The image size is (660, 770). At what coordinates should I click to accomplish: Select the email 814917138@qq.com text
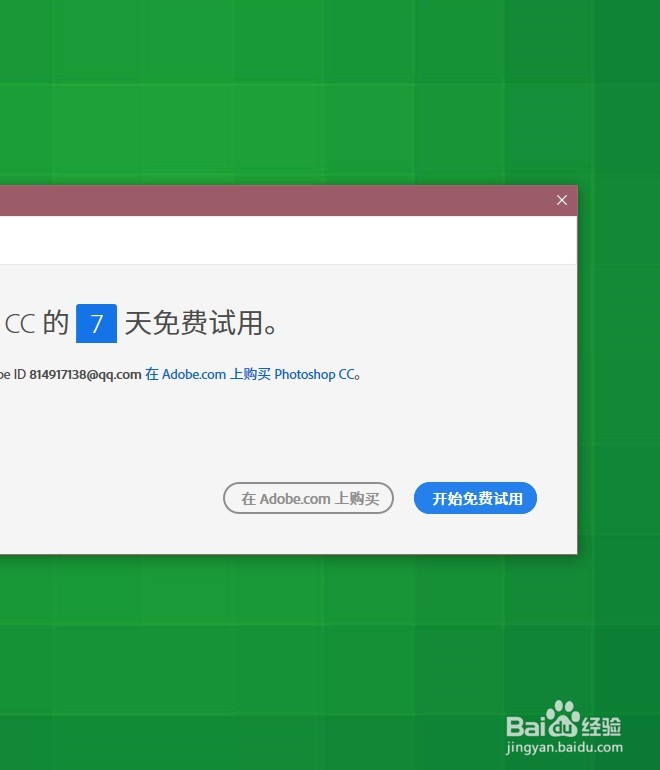[85, 374]
